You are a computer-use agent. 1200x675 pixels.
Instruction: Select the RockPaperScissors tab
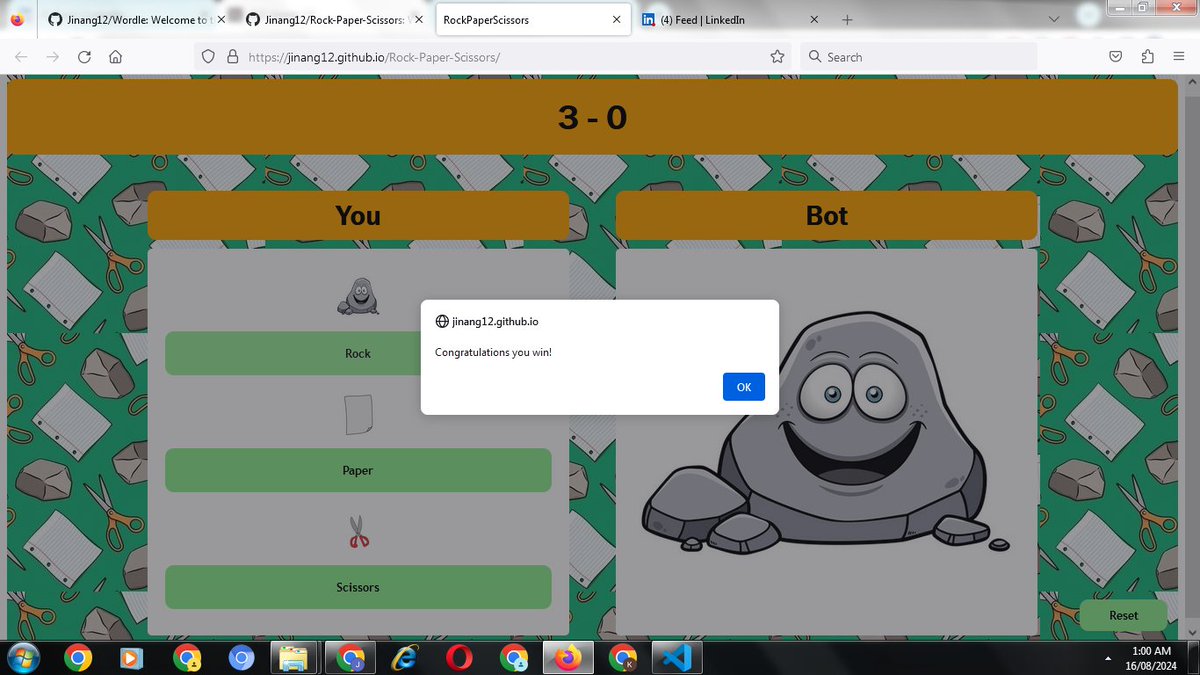click(533, 19)
